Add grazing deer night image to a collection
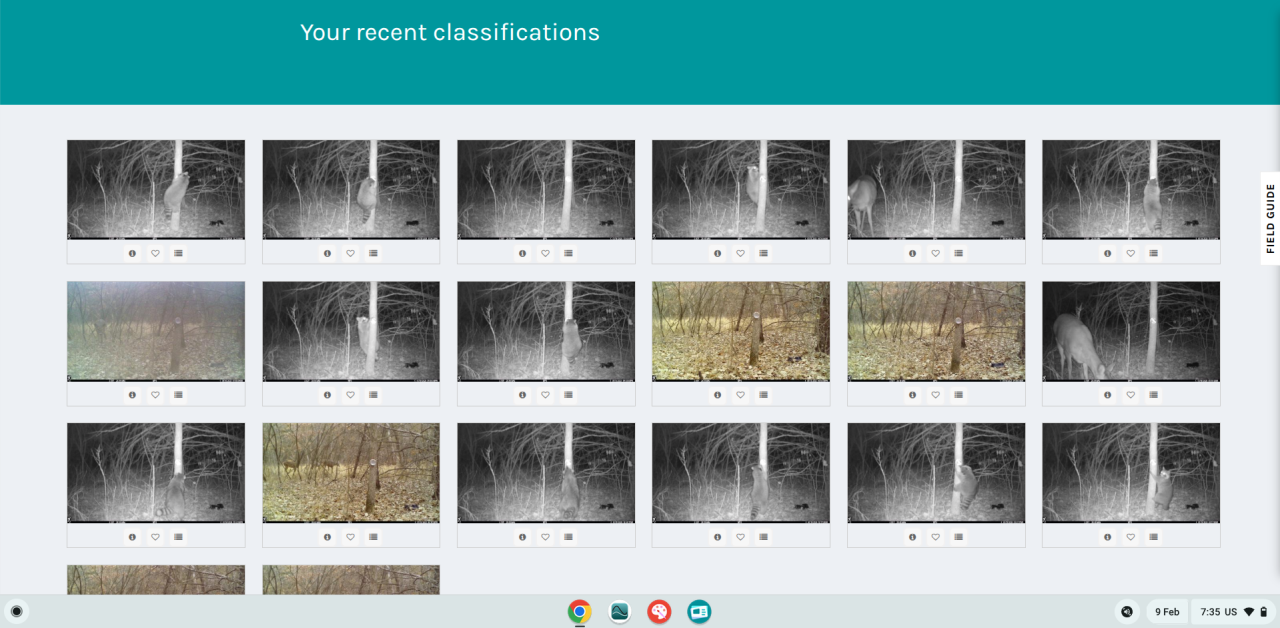The image size is (1280, 628). pyautogui.click(x=1153, y=395)
